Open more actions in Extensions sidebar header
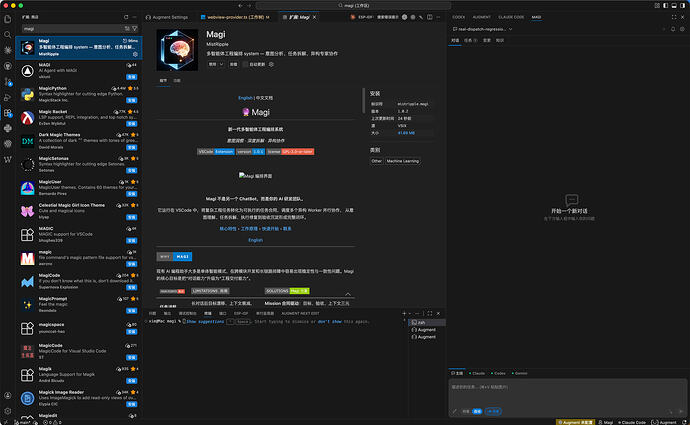Image resolution: width=690 pixels, height=425 pixels. [135, 17]
